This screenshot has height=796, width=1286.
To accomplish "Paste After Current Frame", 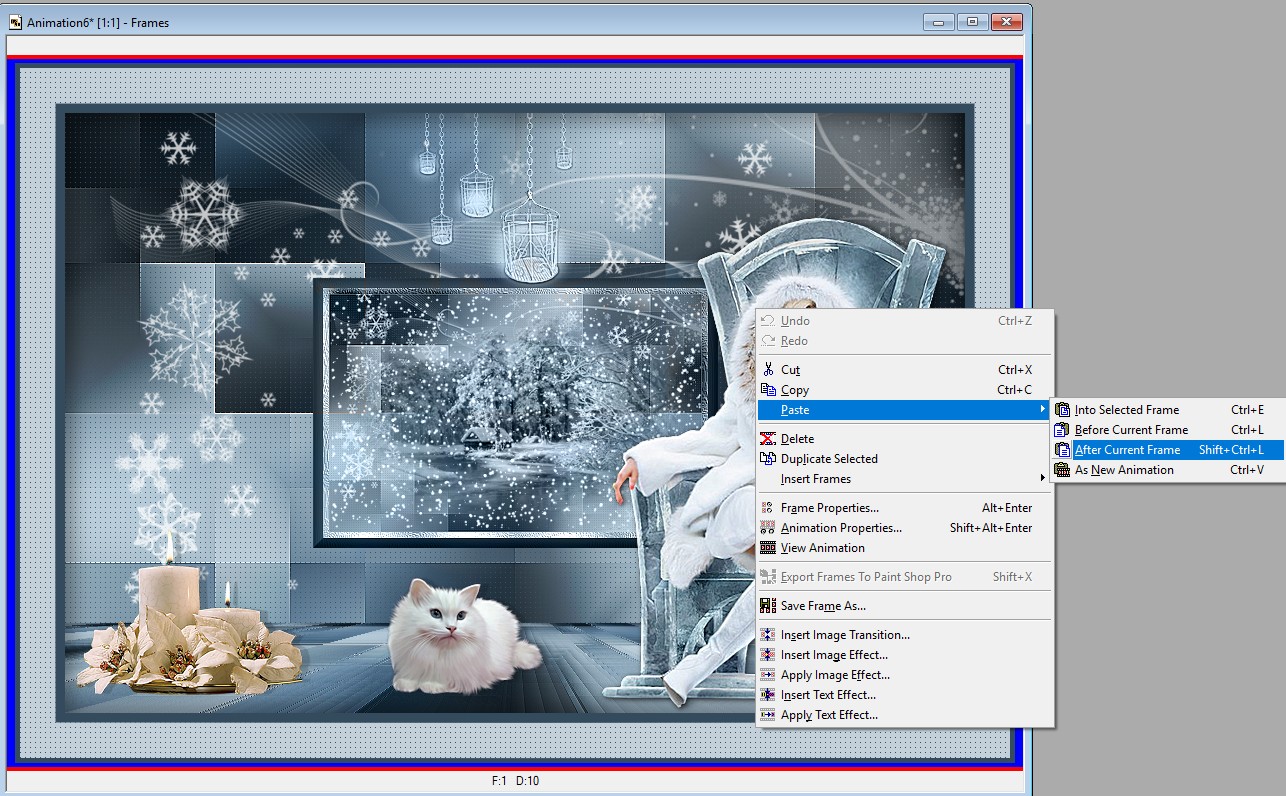I will tap(1168, 450).
